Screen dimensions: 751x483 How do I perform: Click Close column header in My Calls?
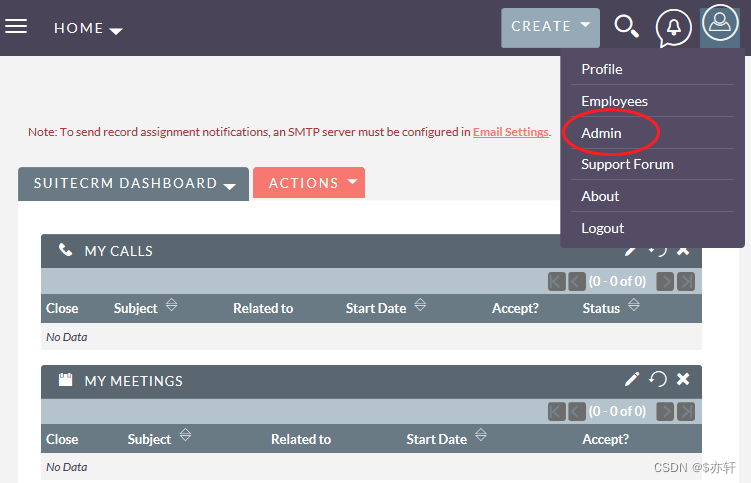point(62,308)
